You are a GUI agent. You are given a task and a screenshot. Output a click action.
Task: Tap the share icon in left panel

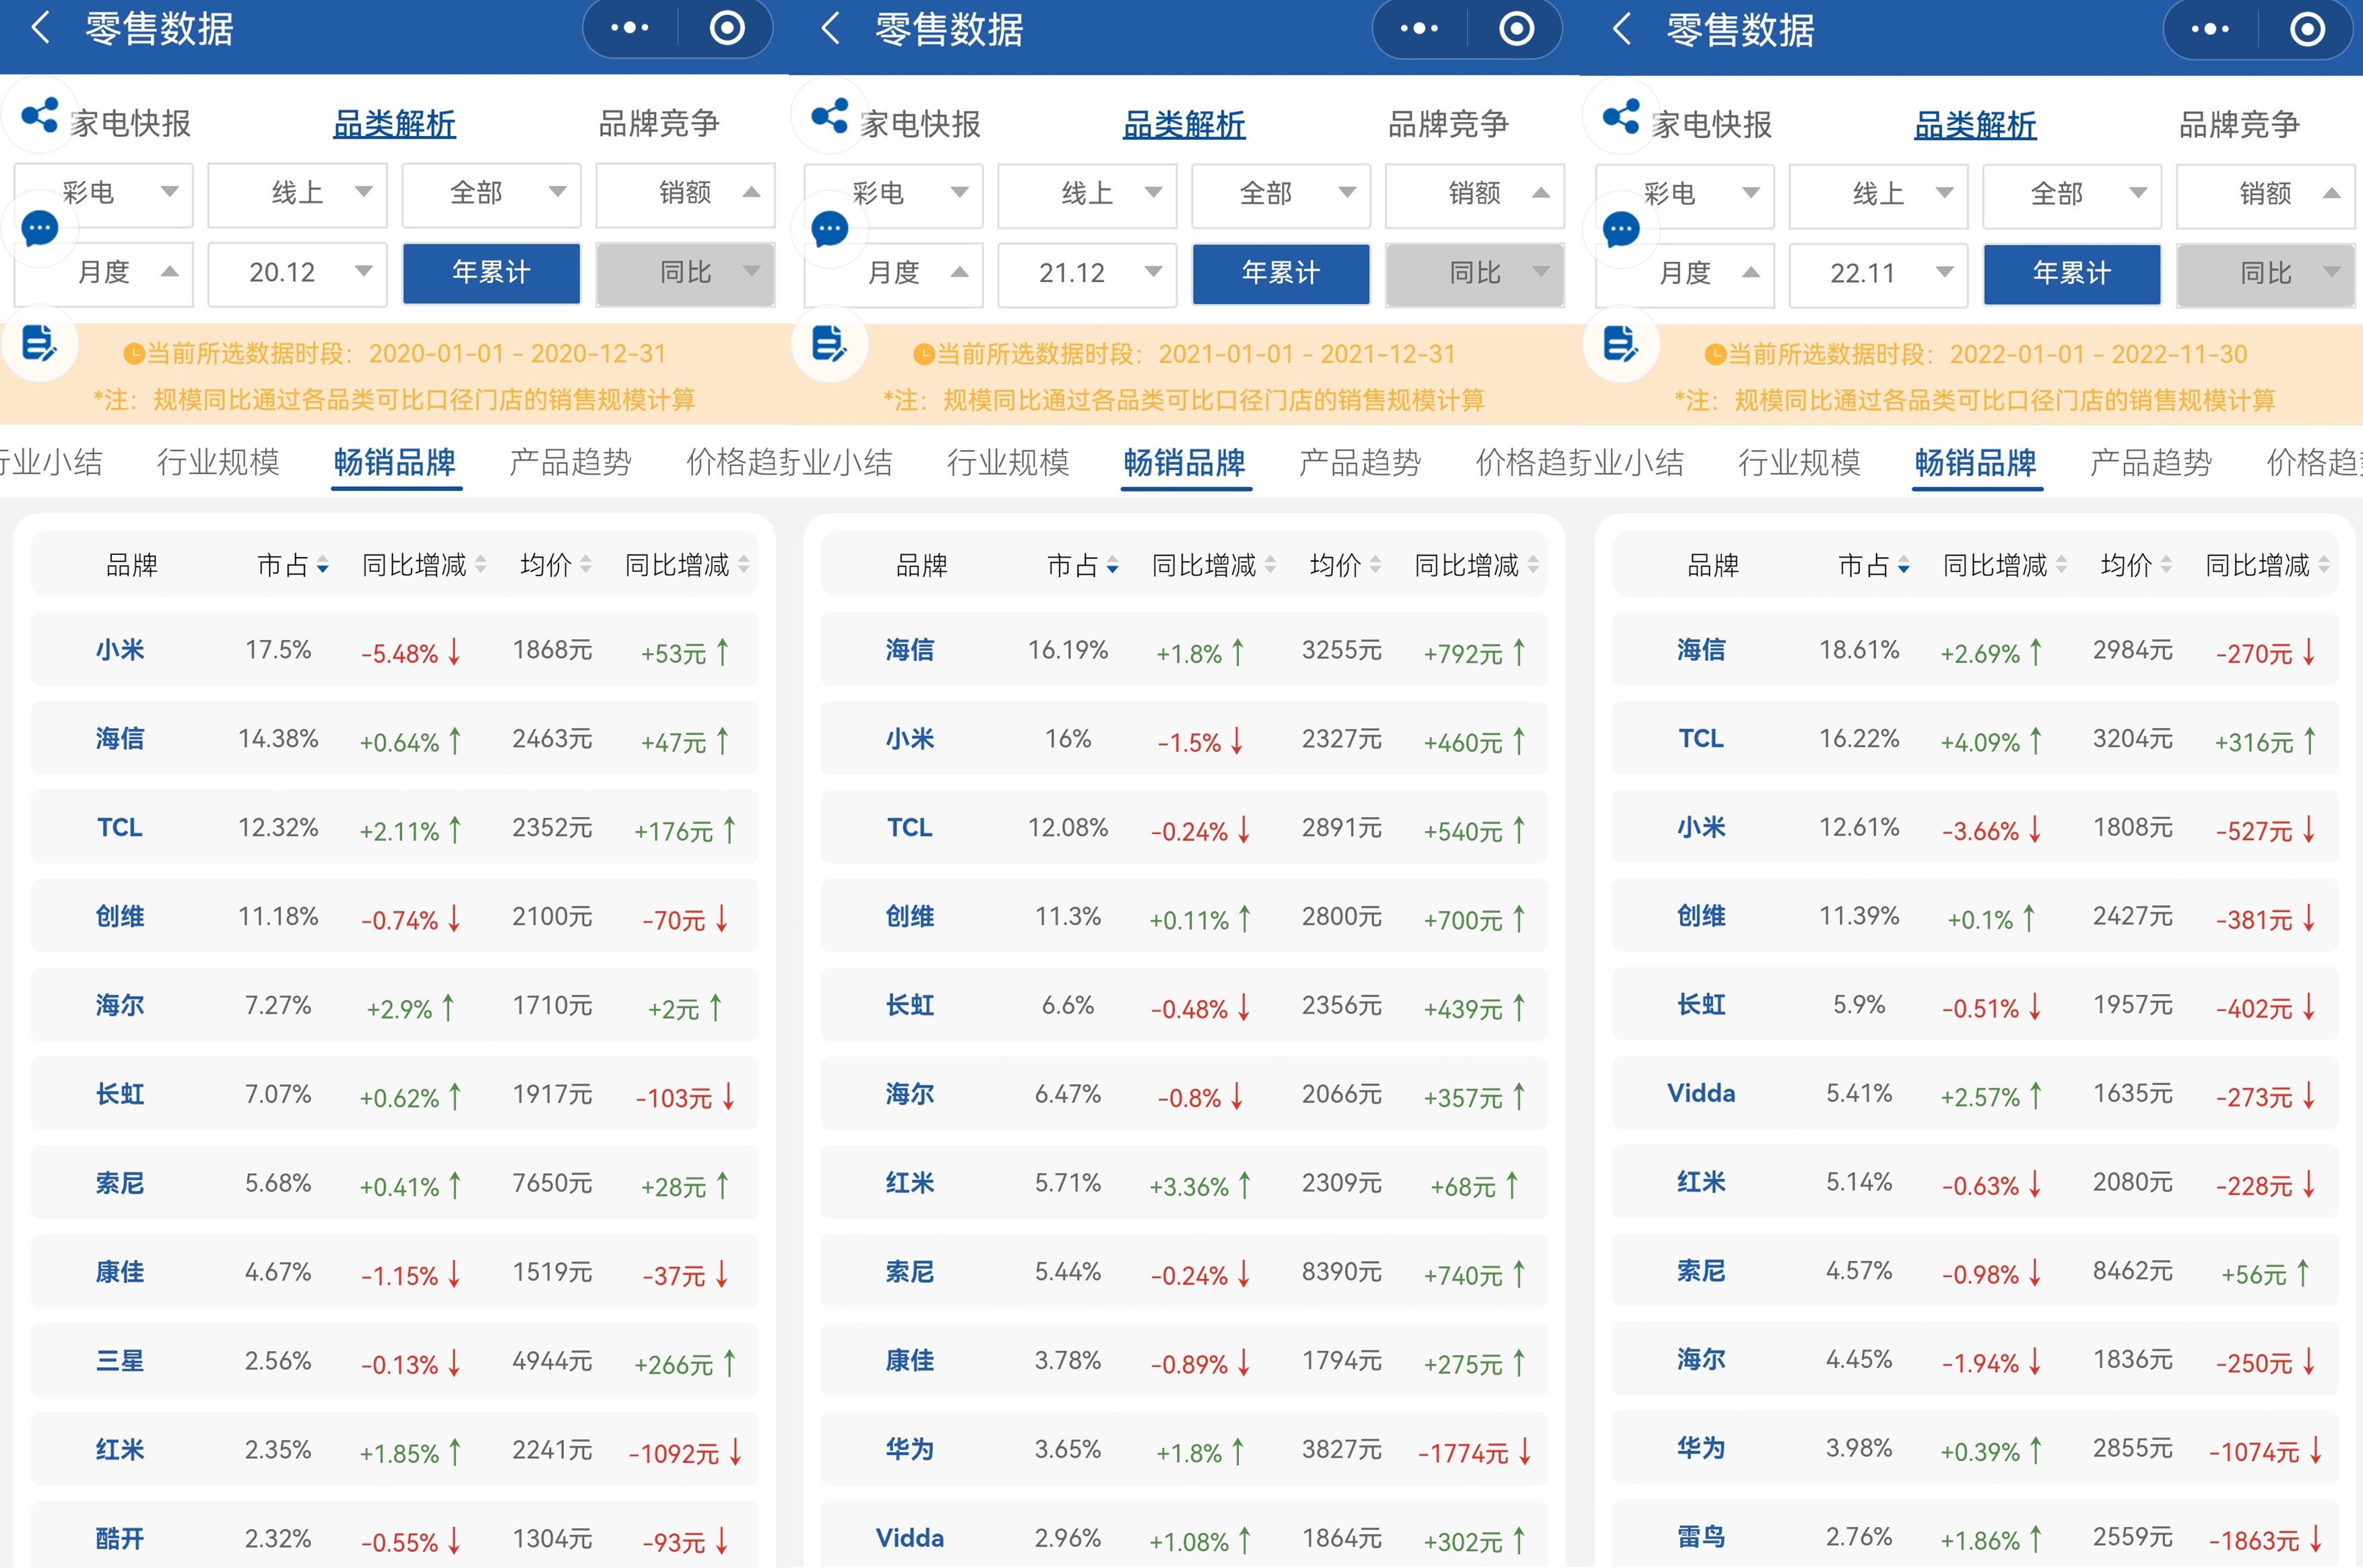click(40, 115)
